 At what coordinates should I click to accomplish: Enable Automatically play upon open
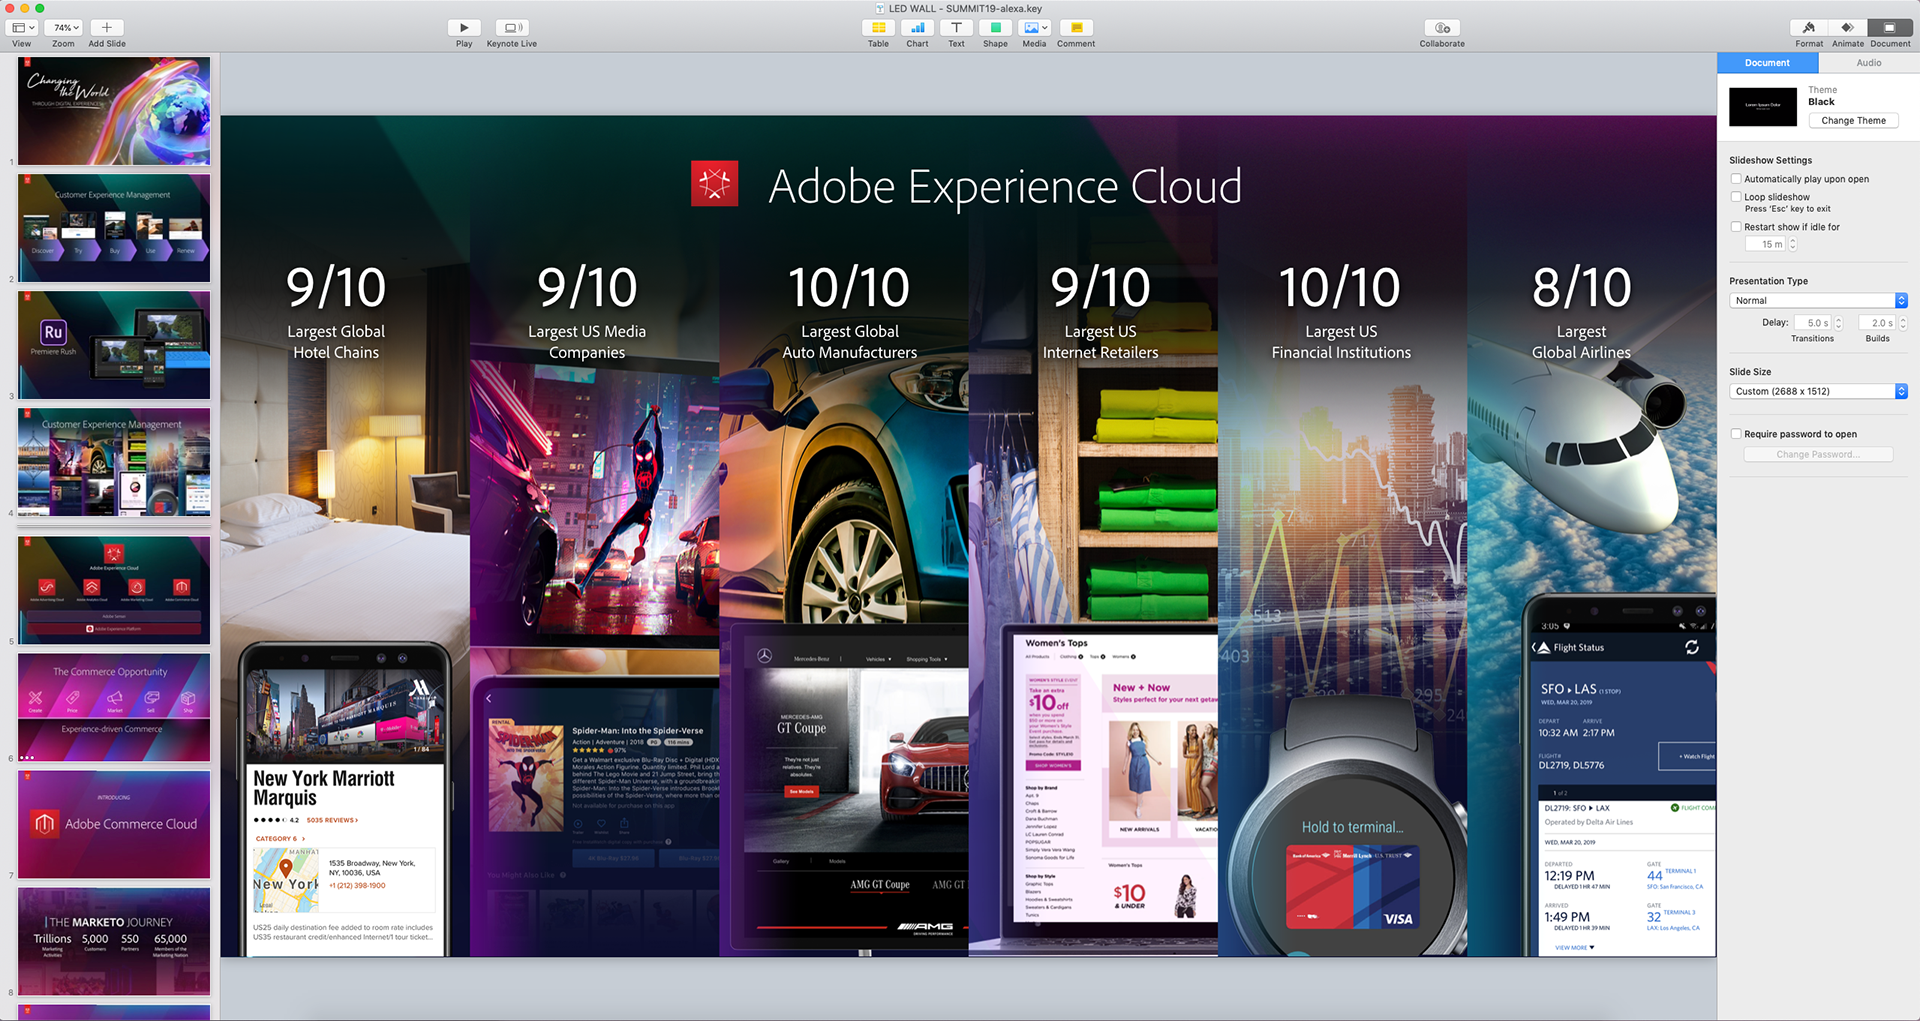[x=1736, y=179]
